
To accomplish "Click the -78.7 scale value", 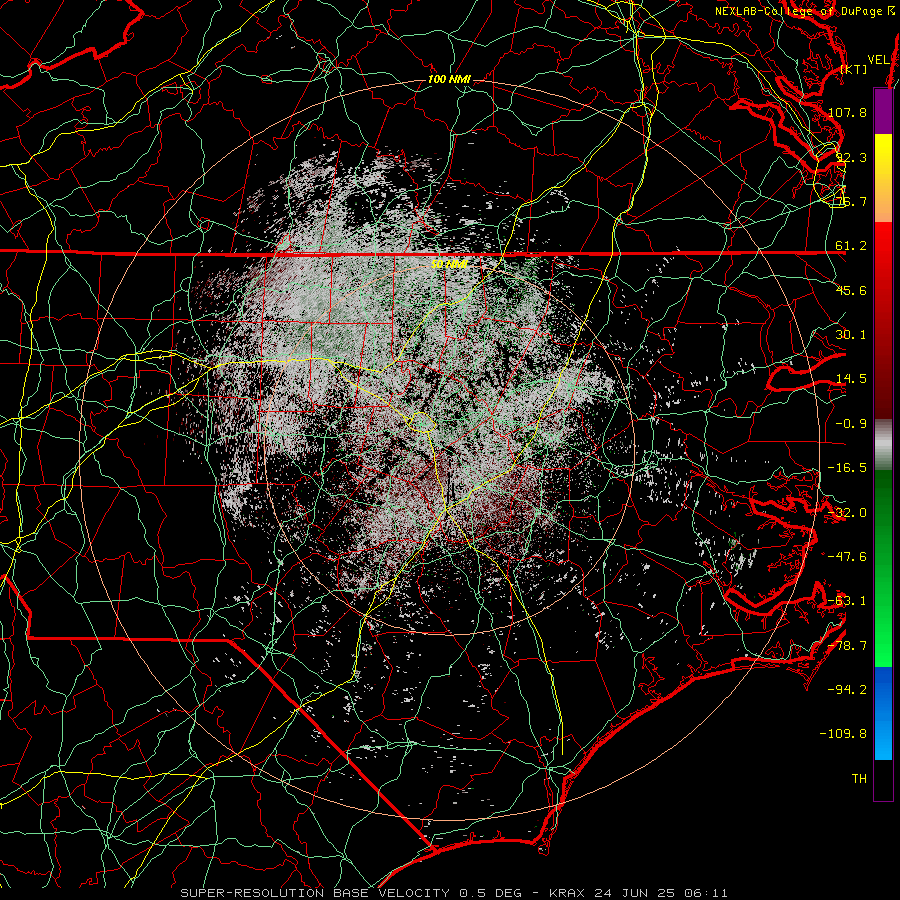I will click(x=847, y=645).
